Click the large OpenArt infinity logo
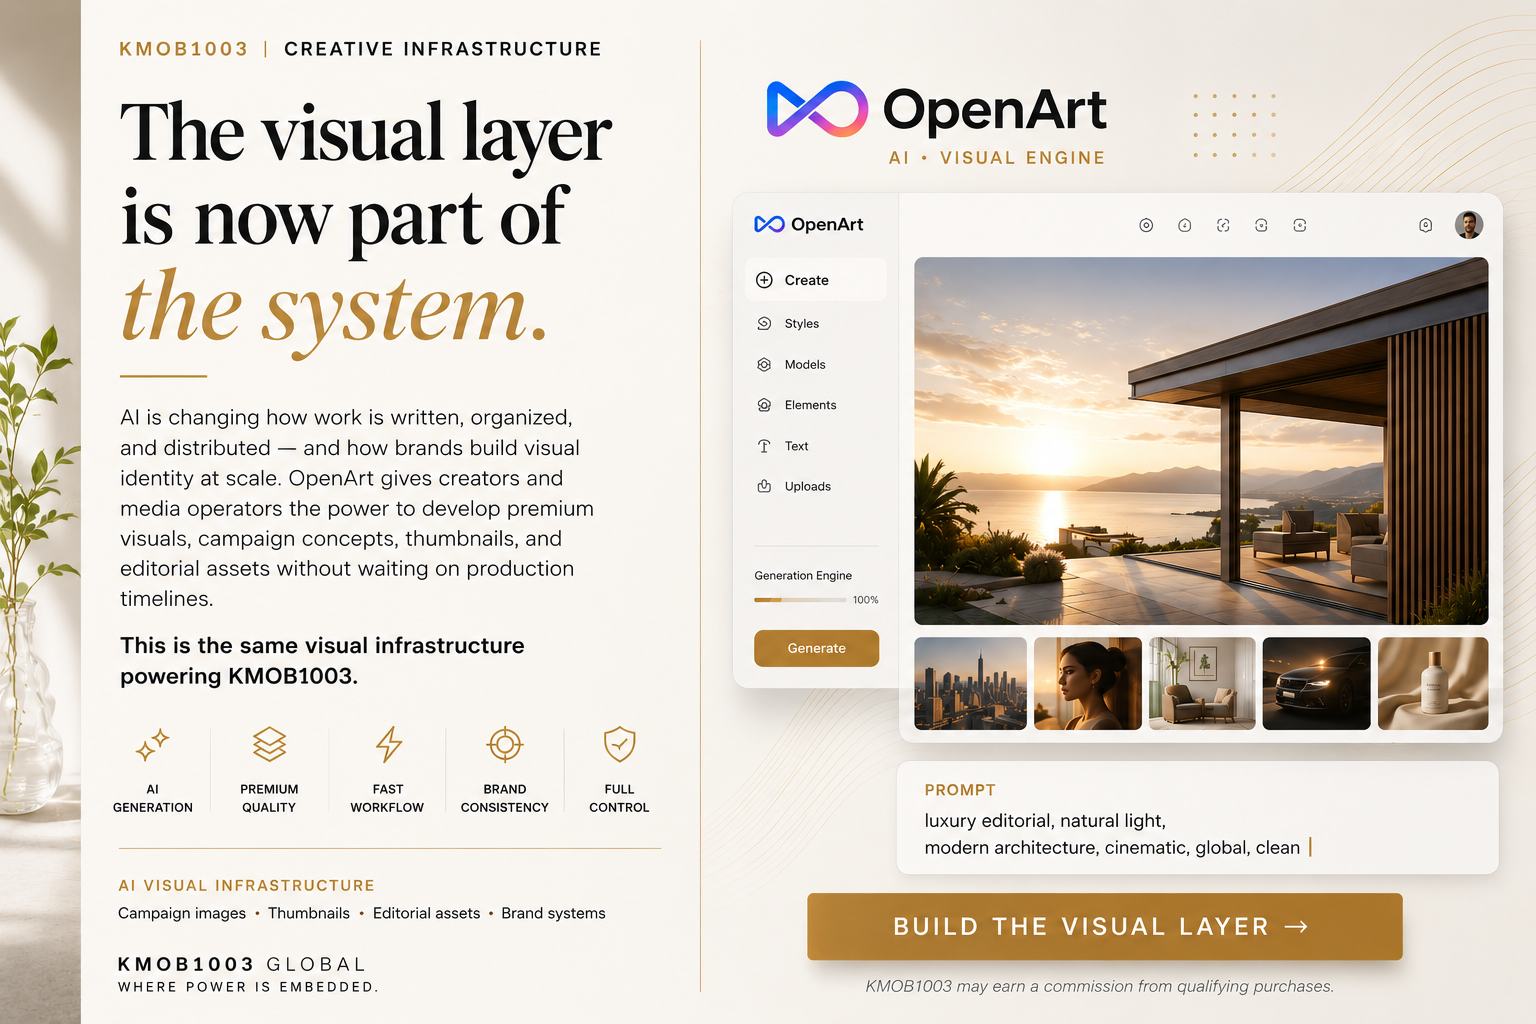 click(x=817, y=109)
